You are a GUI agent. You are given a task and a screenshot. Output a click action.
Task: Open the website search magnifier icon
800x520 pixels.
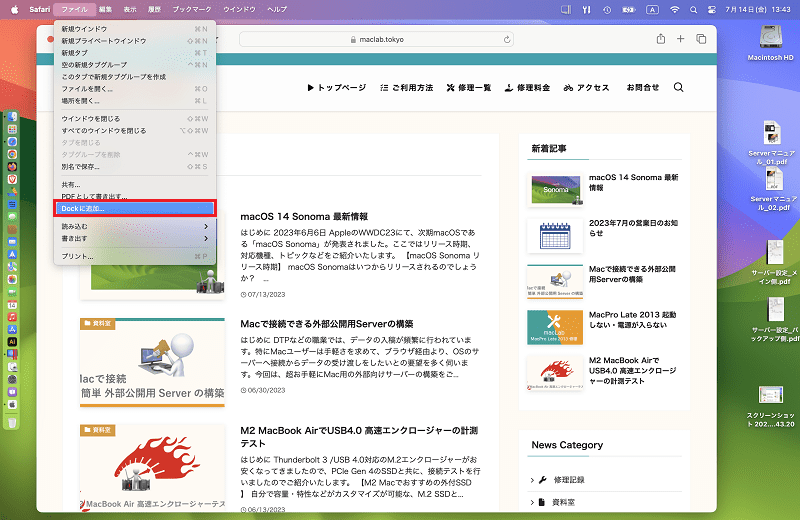[x=678, y=87]
